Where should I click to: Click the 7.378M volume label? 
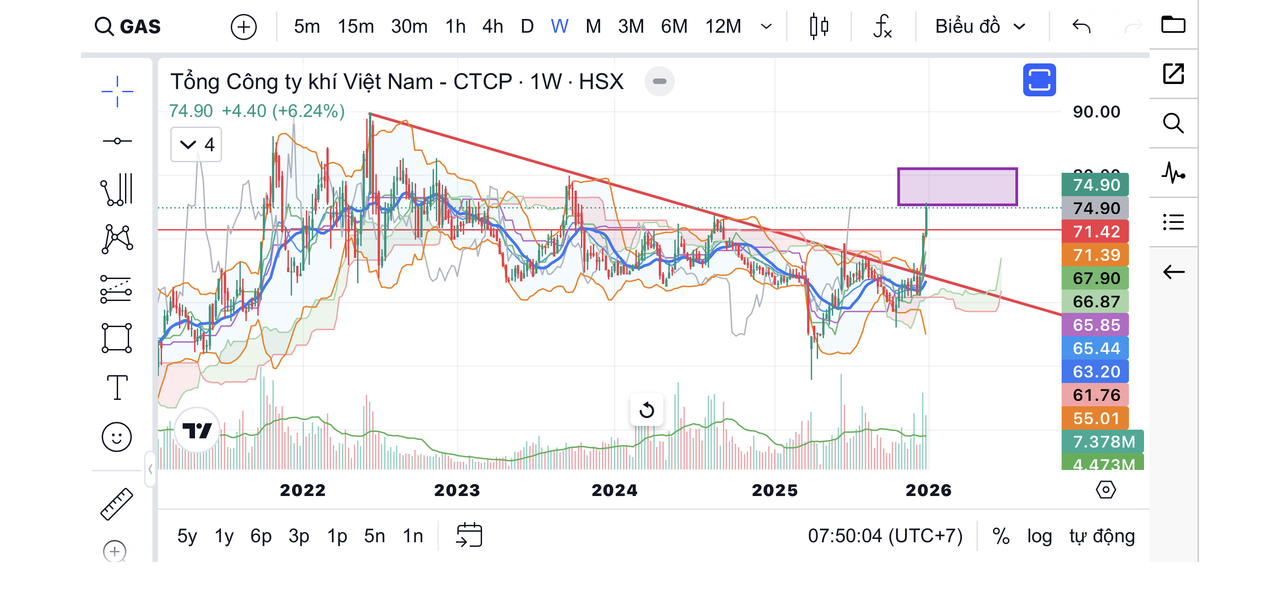1103,442
